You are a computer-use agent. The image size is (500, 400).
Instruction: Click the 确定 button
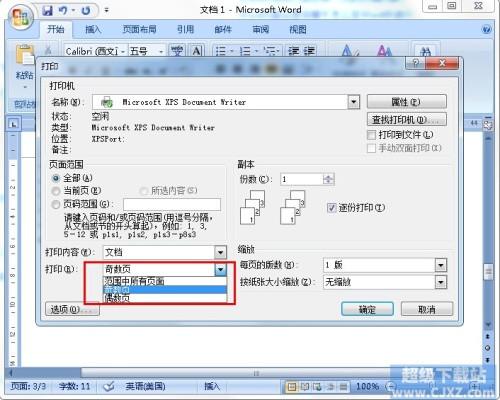coord(367,309)
